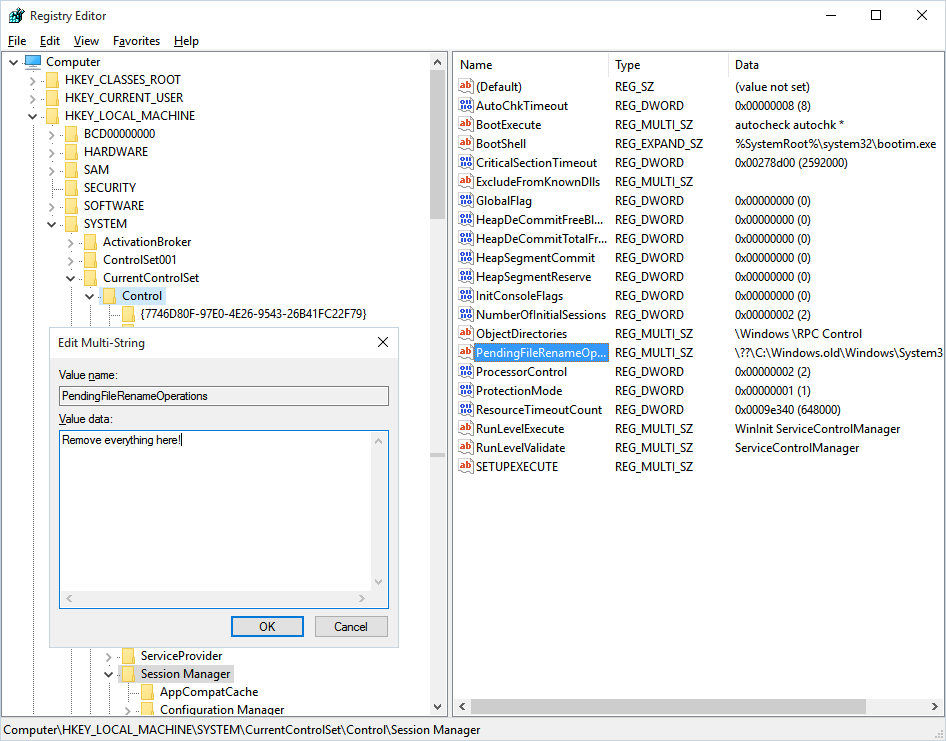Image resolution: width=946 pixels, height=741 pixels.
Task: Select the PendingFileRenameOperations value
Action: pos(541,352)
